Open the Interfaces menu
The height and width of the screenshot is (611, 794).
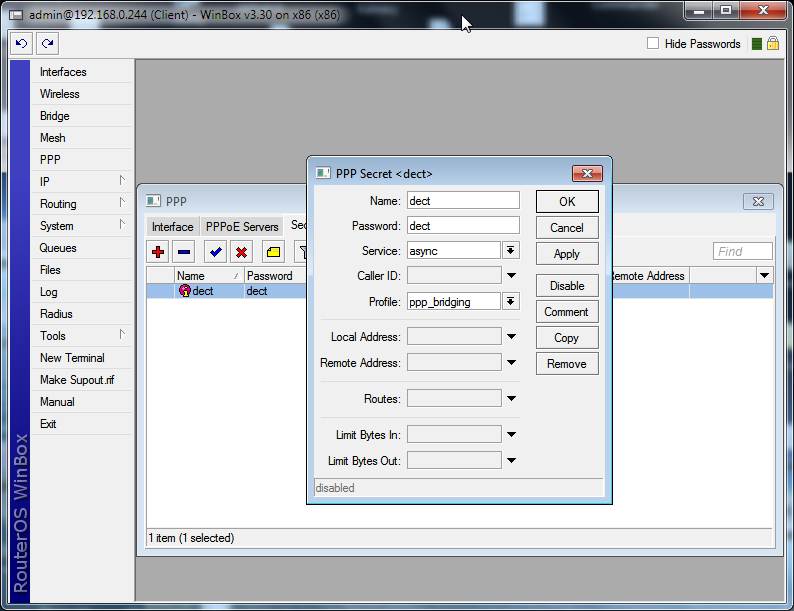point(63,72)
